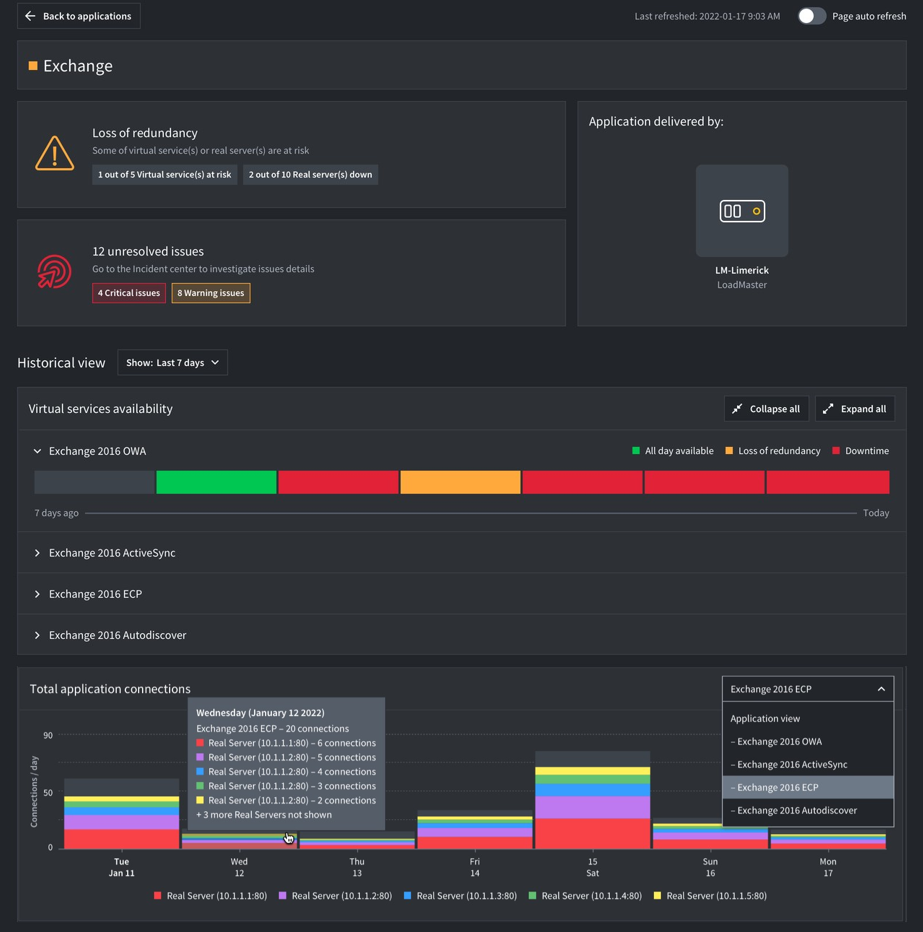This screenshot has height=932, width=923.
Task: Collapse the Exchange 2016 OWA row
Action: [37, 451]
